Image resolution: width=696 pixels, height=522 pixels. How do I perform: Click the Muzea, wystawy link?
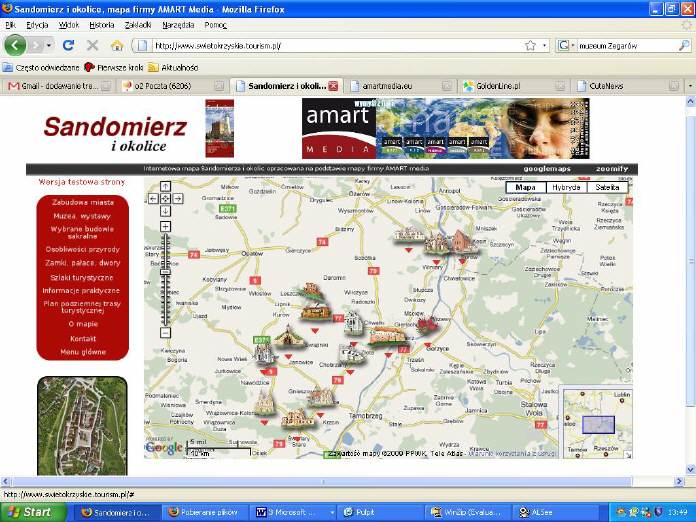(82, 216)
